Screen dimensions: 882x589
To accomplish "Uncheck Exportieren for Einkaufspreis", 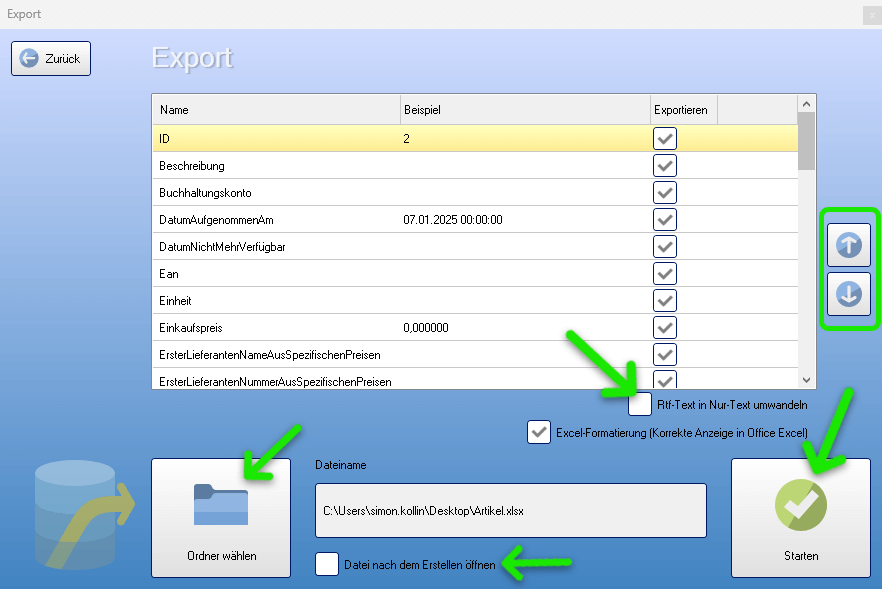I will (665, 327).
